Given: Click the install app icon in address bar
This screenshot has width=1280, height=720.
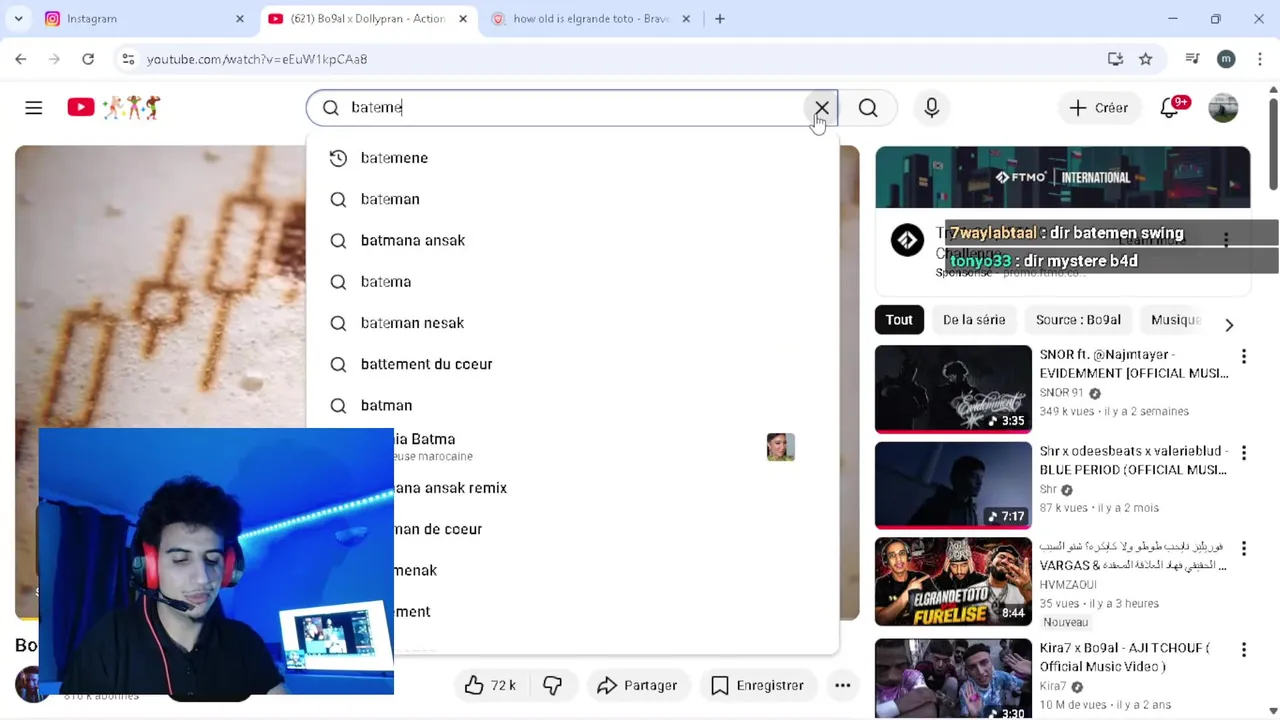Looking at the screenshot, I should 1115,59.
